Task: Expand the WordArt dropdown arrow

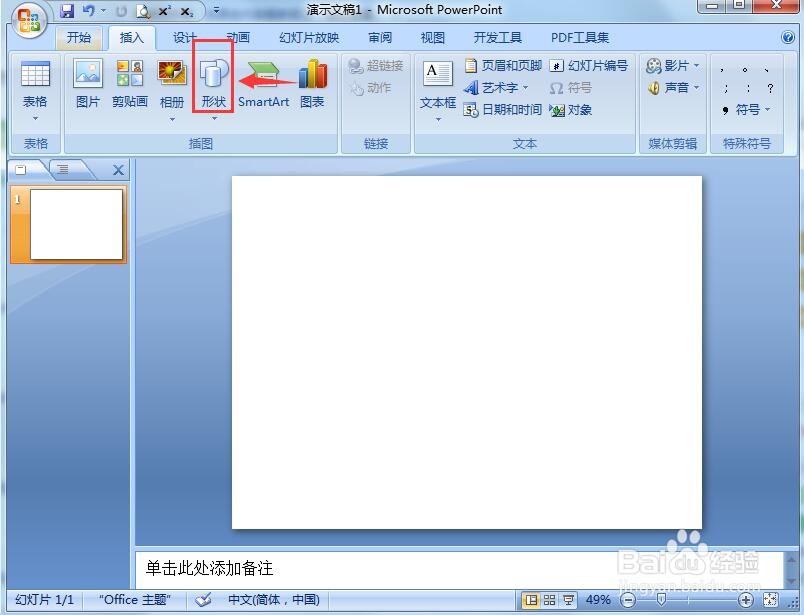Action: (526, 88)
